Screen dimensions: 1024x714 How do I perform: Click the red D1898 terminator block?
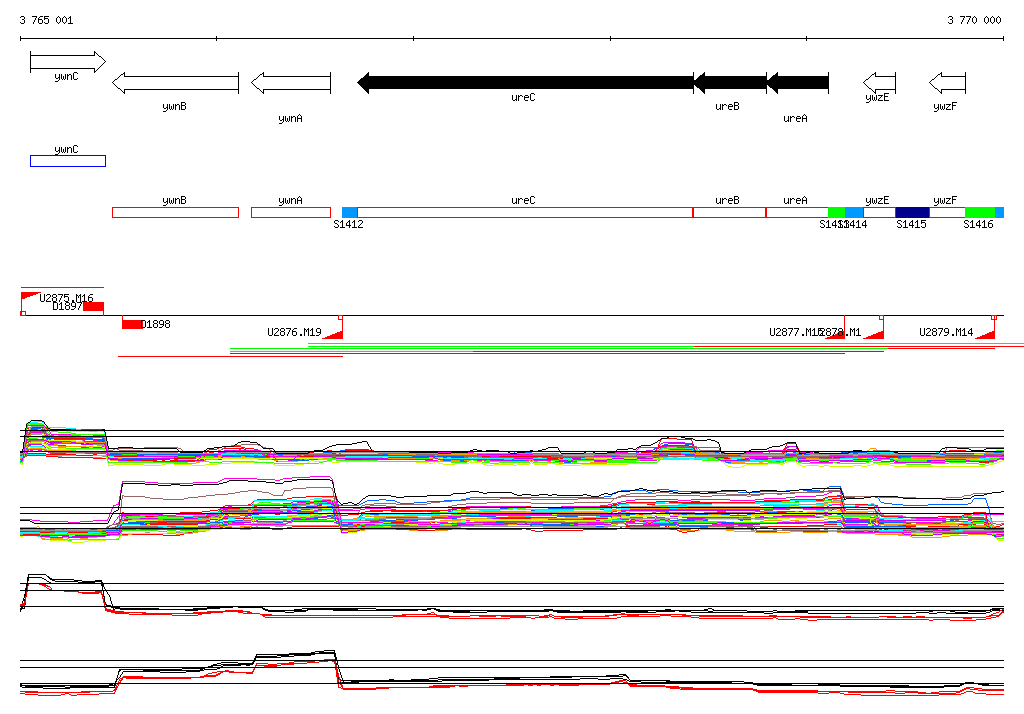[133, 324]
